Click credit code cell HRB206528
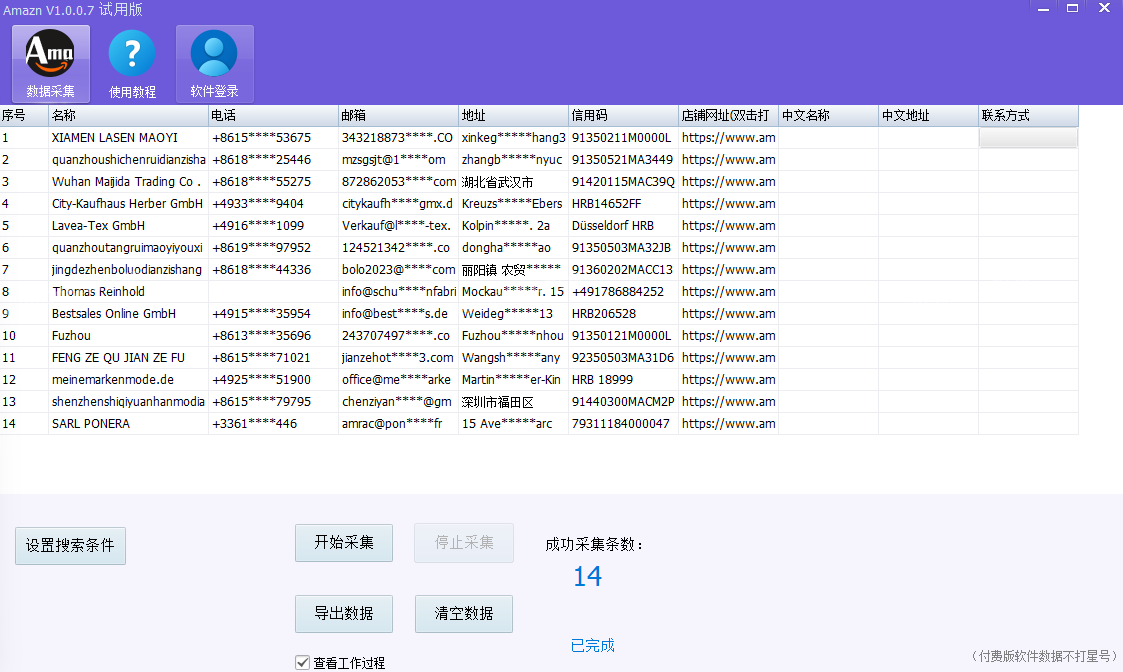This screenshot has width=1123, height=672. tap(623, 314)
